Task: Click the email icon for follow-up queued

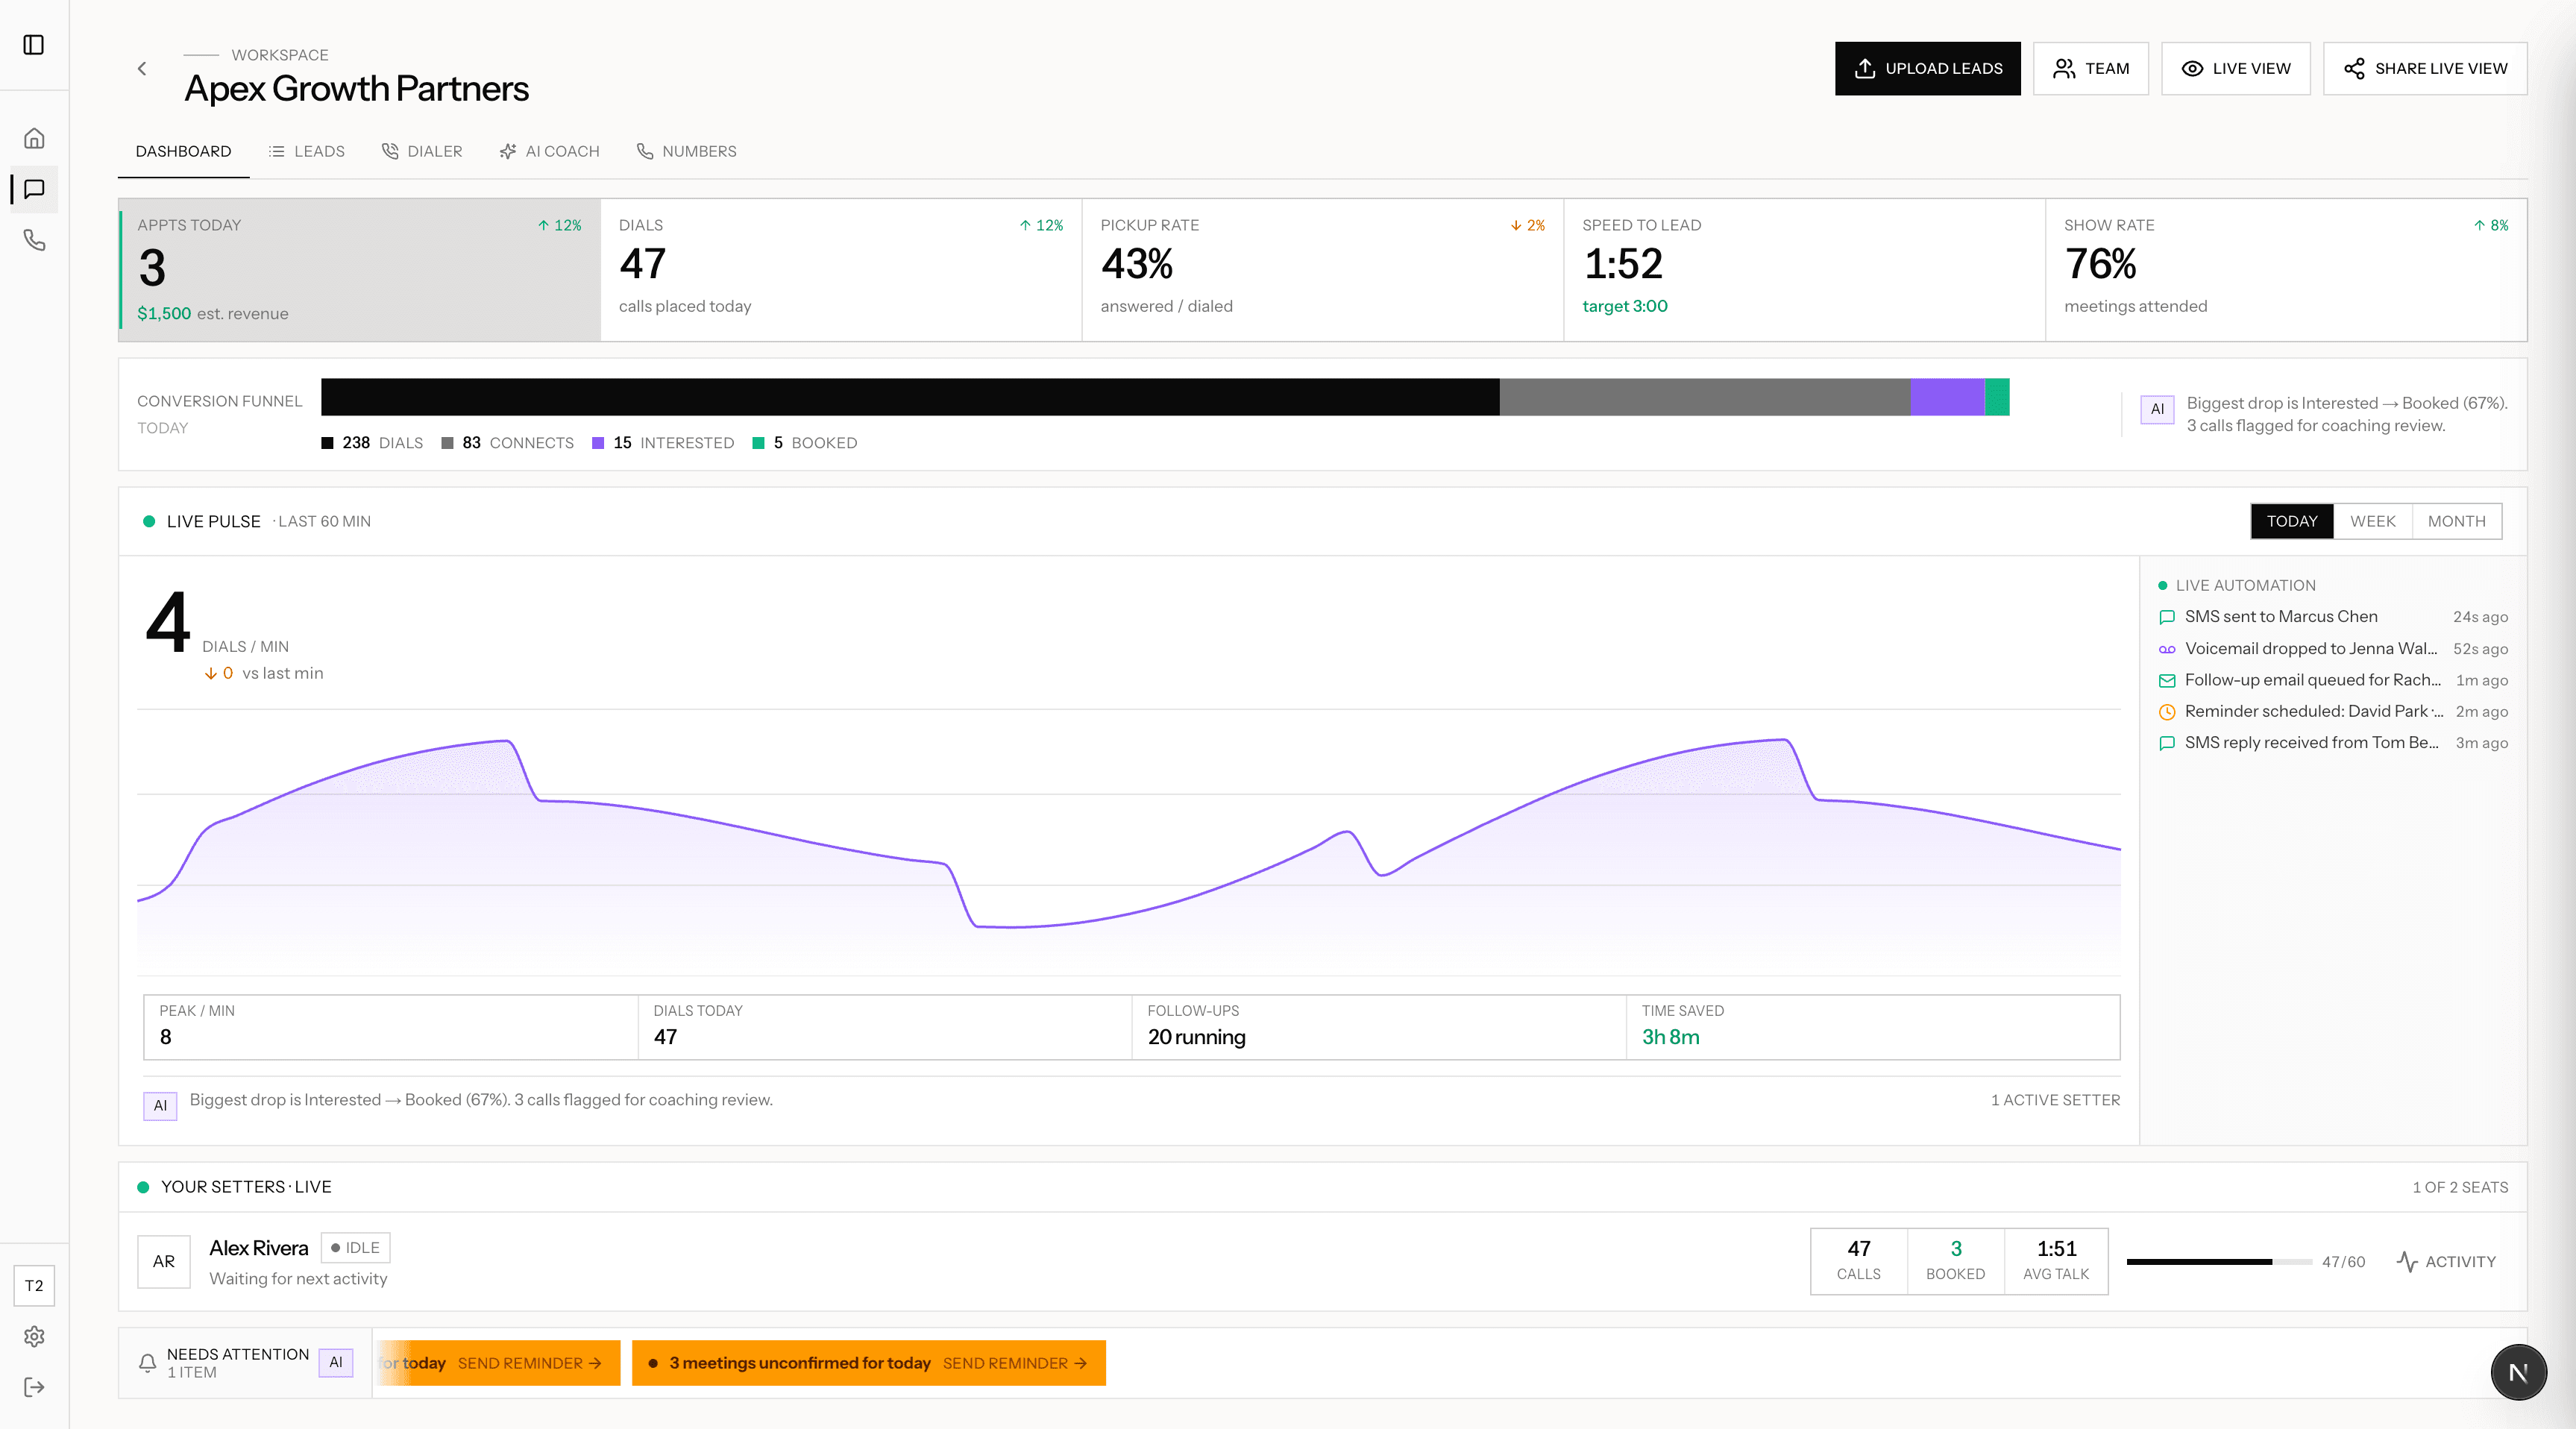Action: (x=2167, y=680)
